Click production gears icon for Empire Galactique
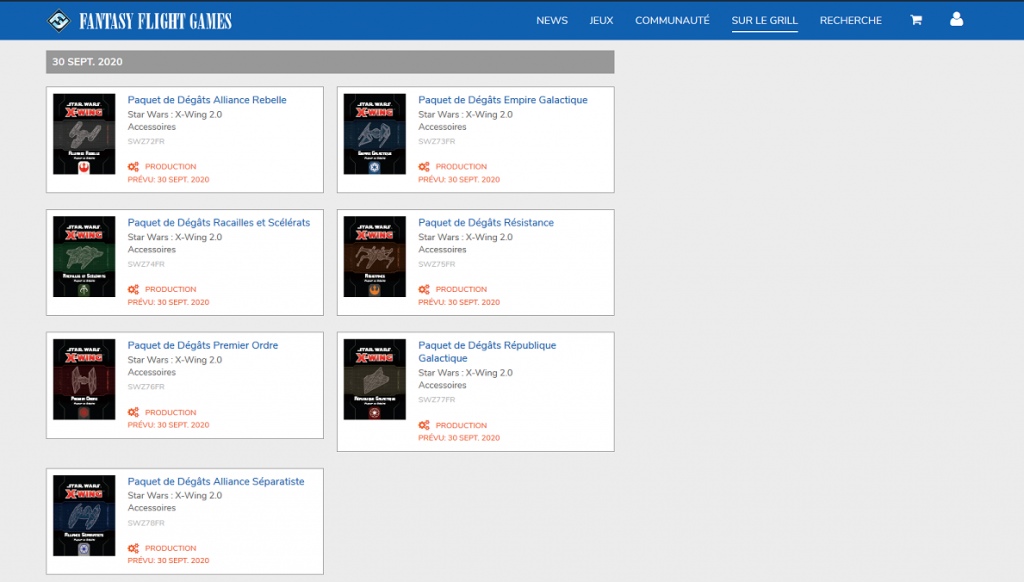This screenshot has height=582, width=1024. (424, 167)
